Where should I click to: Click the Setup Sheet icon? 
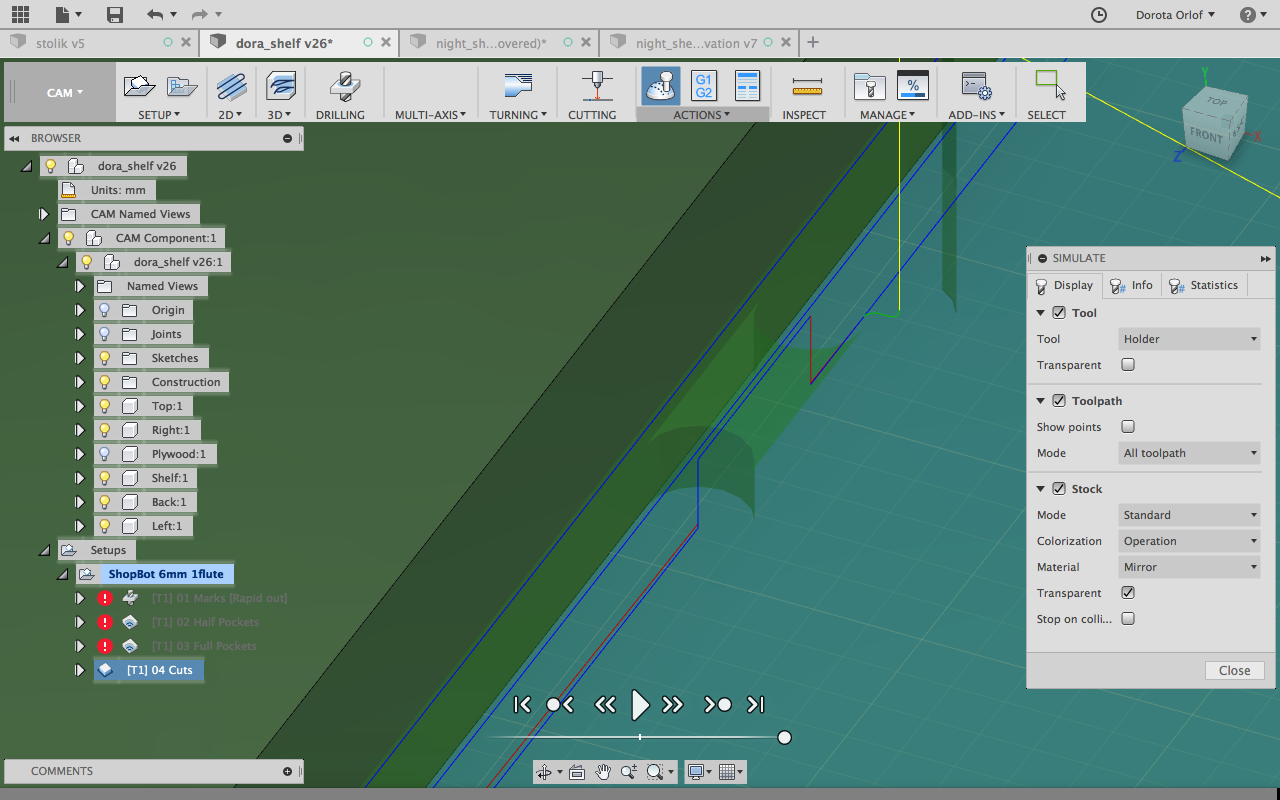coord(747,86)
